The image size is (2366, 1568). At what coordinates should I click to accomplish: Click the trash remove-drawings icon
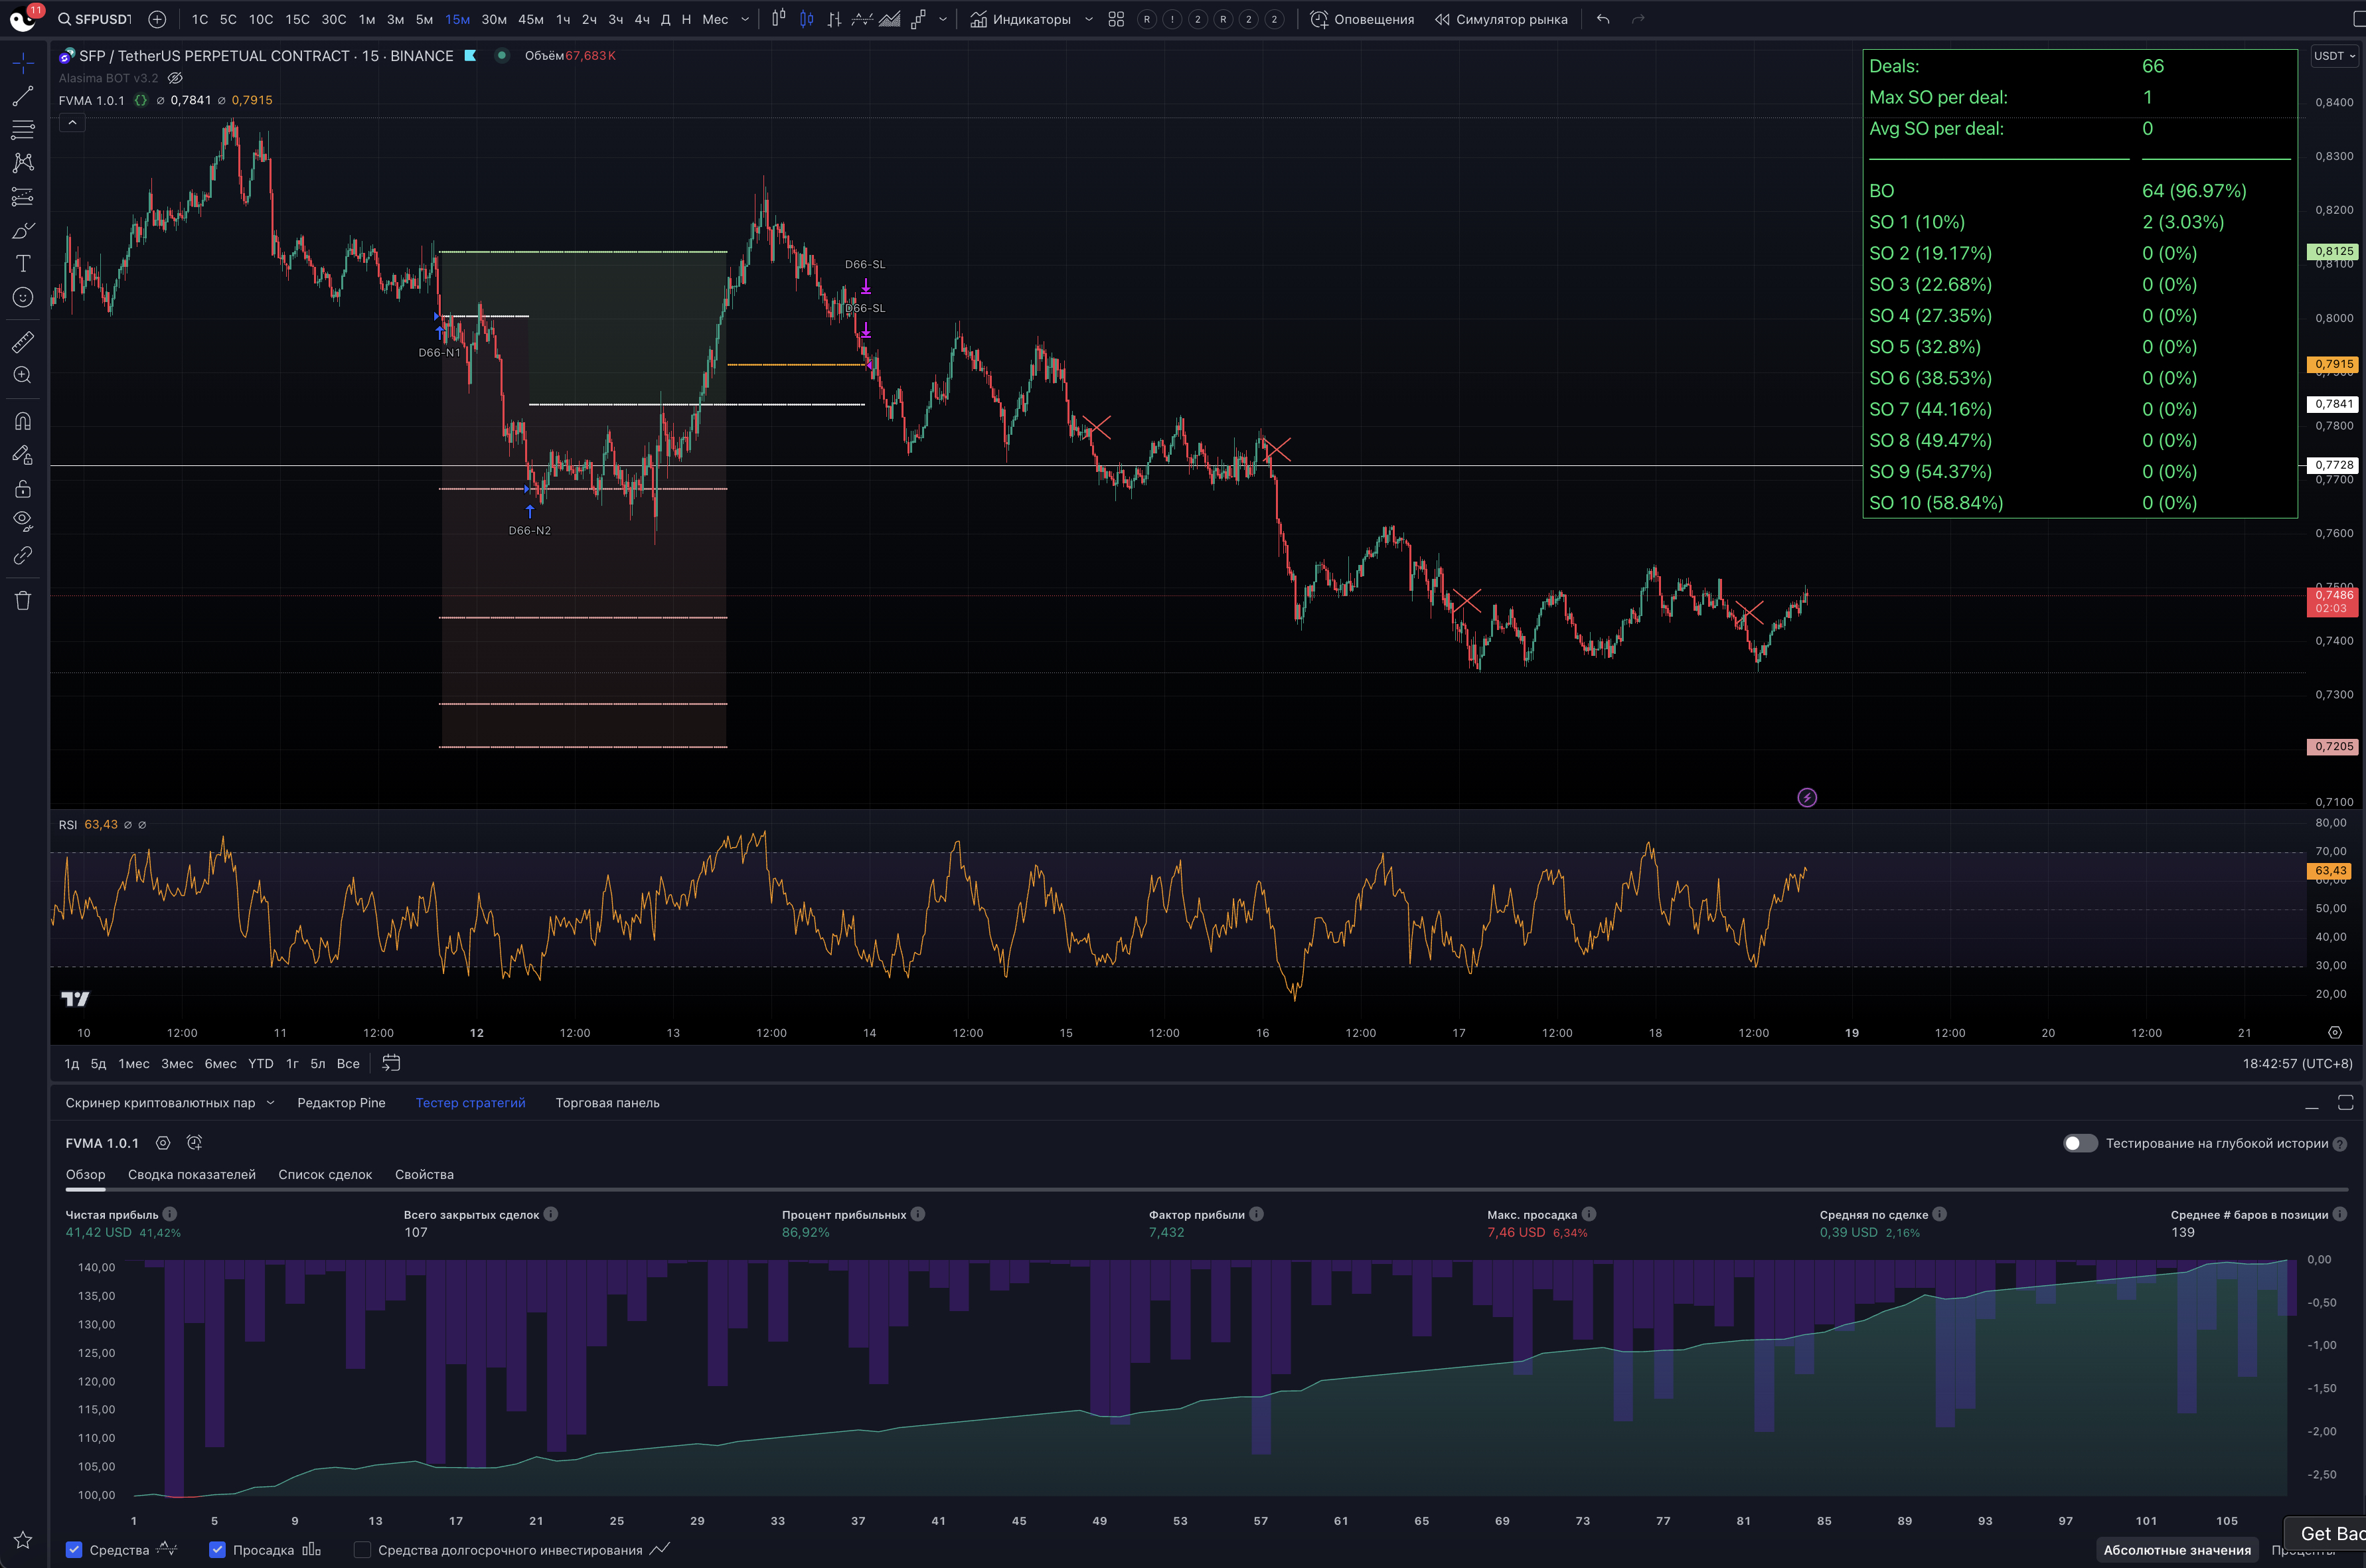pyautogui.click(x=23, y=601)
